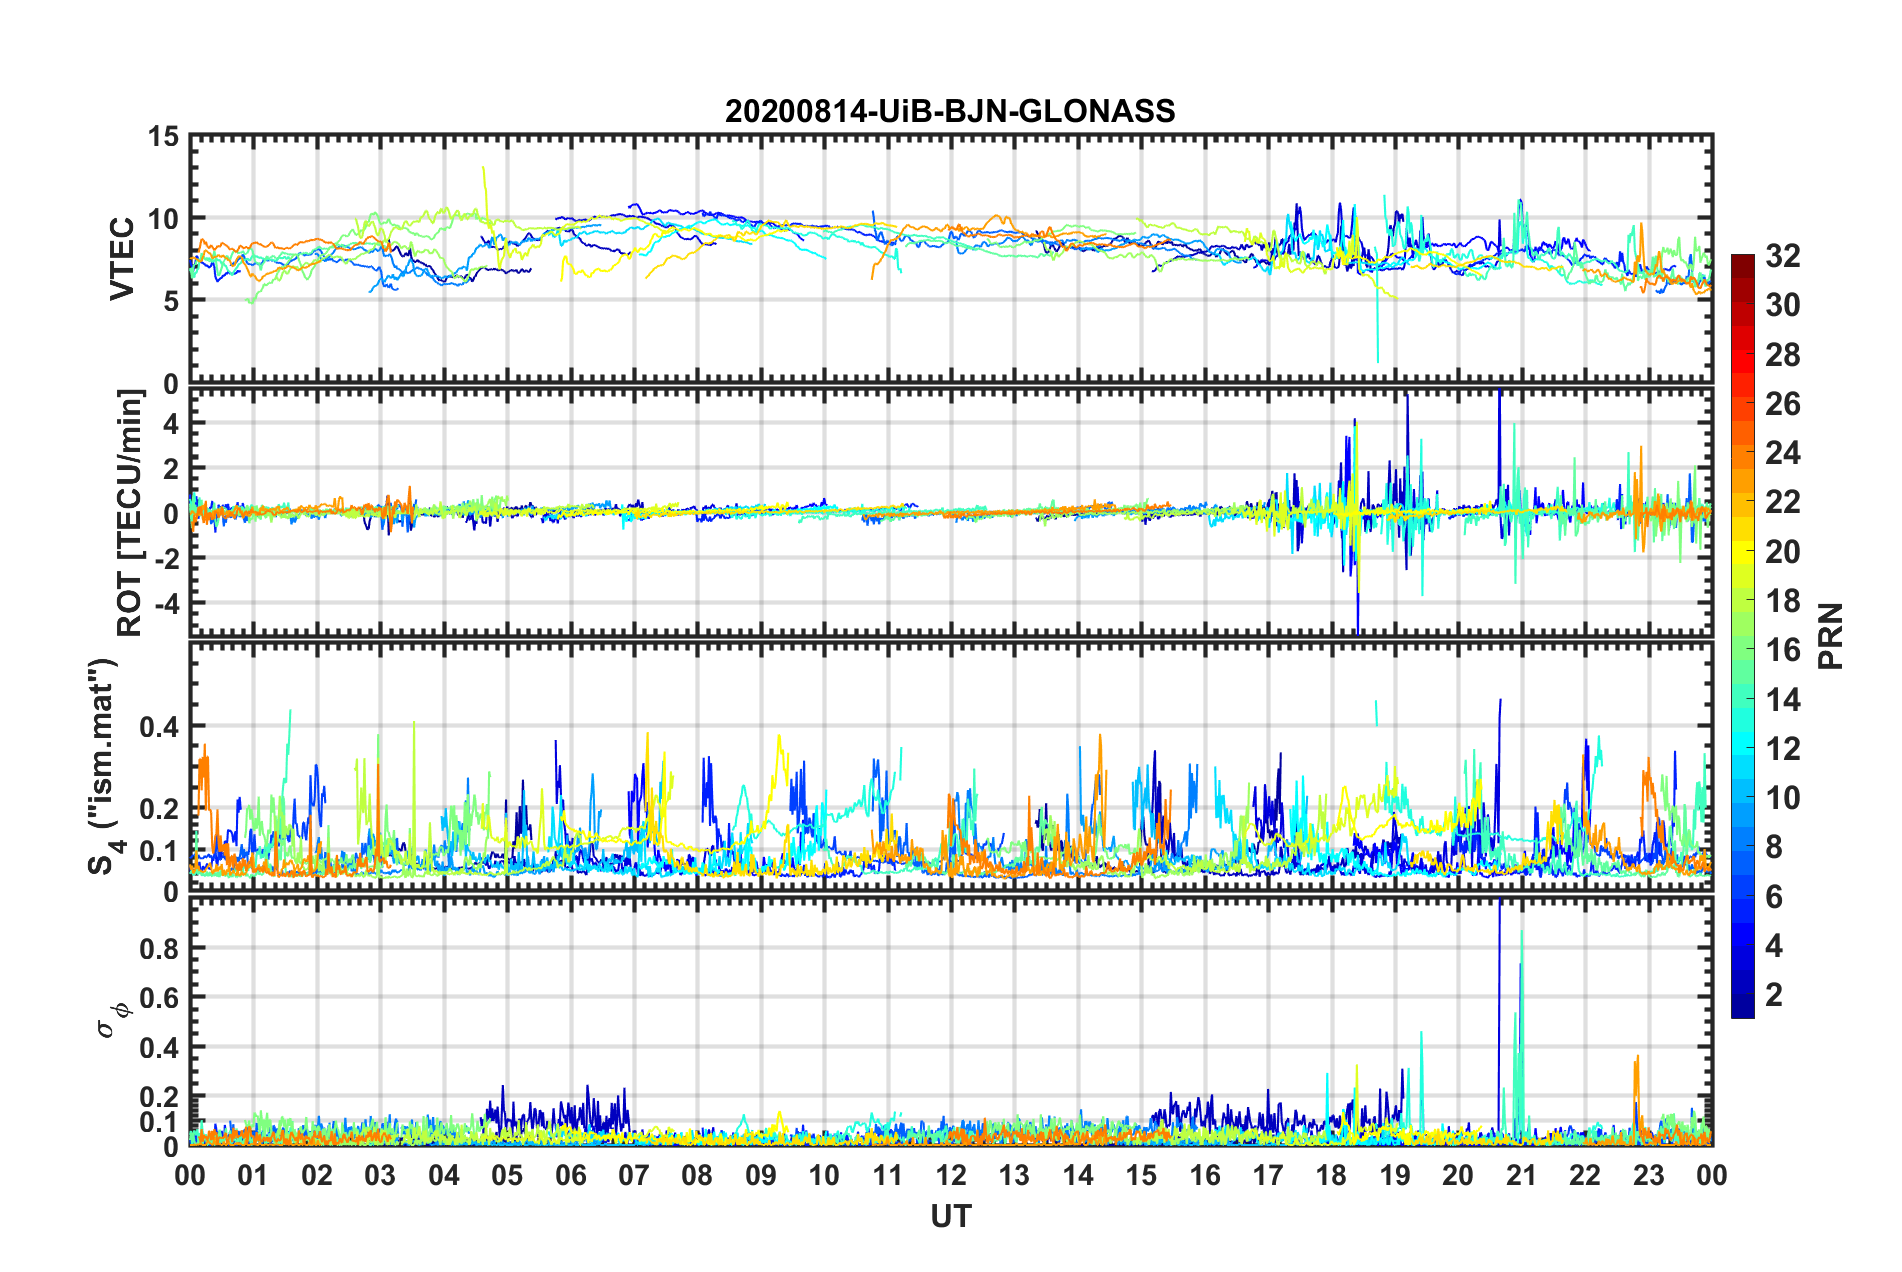Select colorbar tick label 22
1902x1272 pixels.
(x=1783, y=502)
